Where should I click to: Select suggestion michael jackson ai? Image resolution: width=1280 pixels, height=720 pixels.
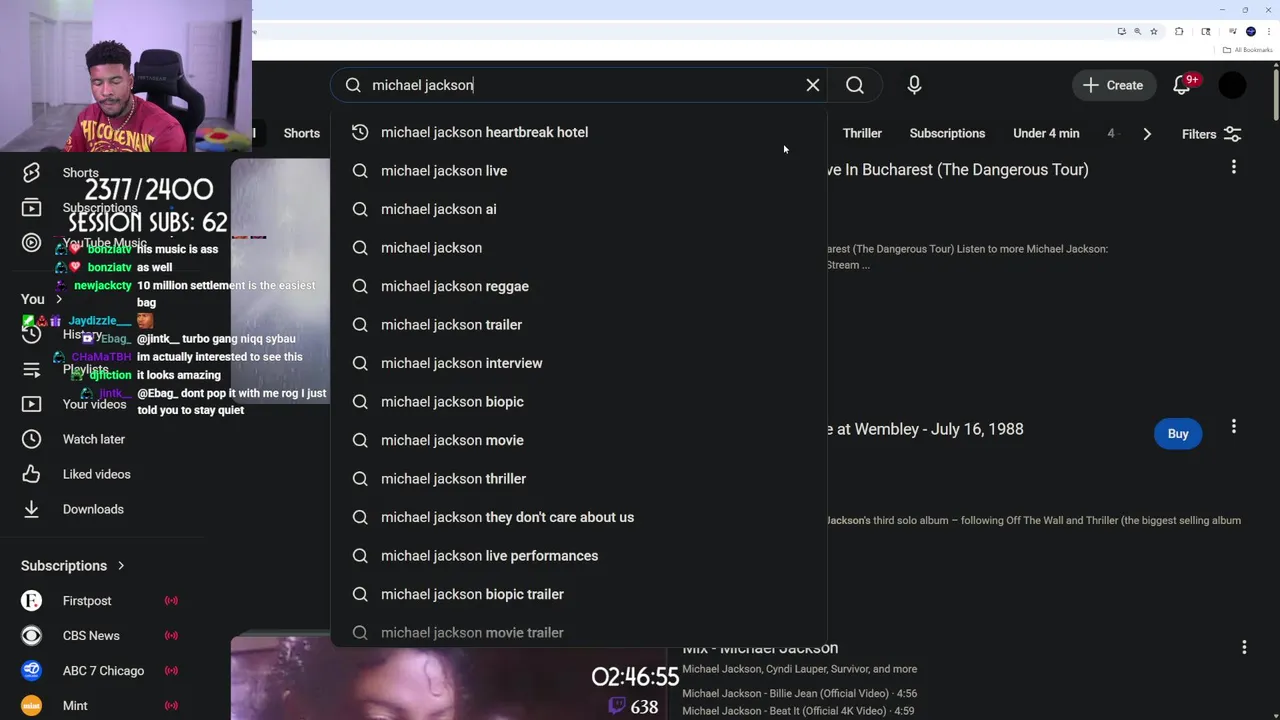pyautogui.click(x=578, y=209)
